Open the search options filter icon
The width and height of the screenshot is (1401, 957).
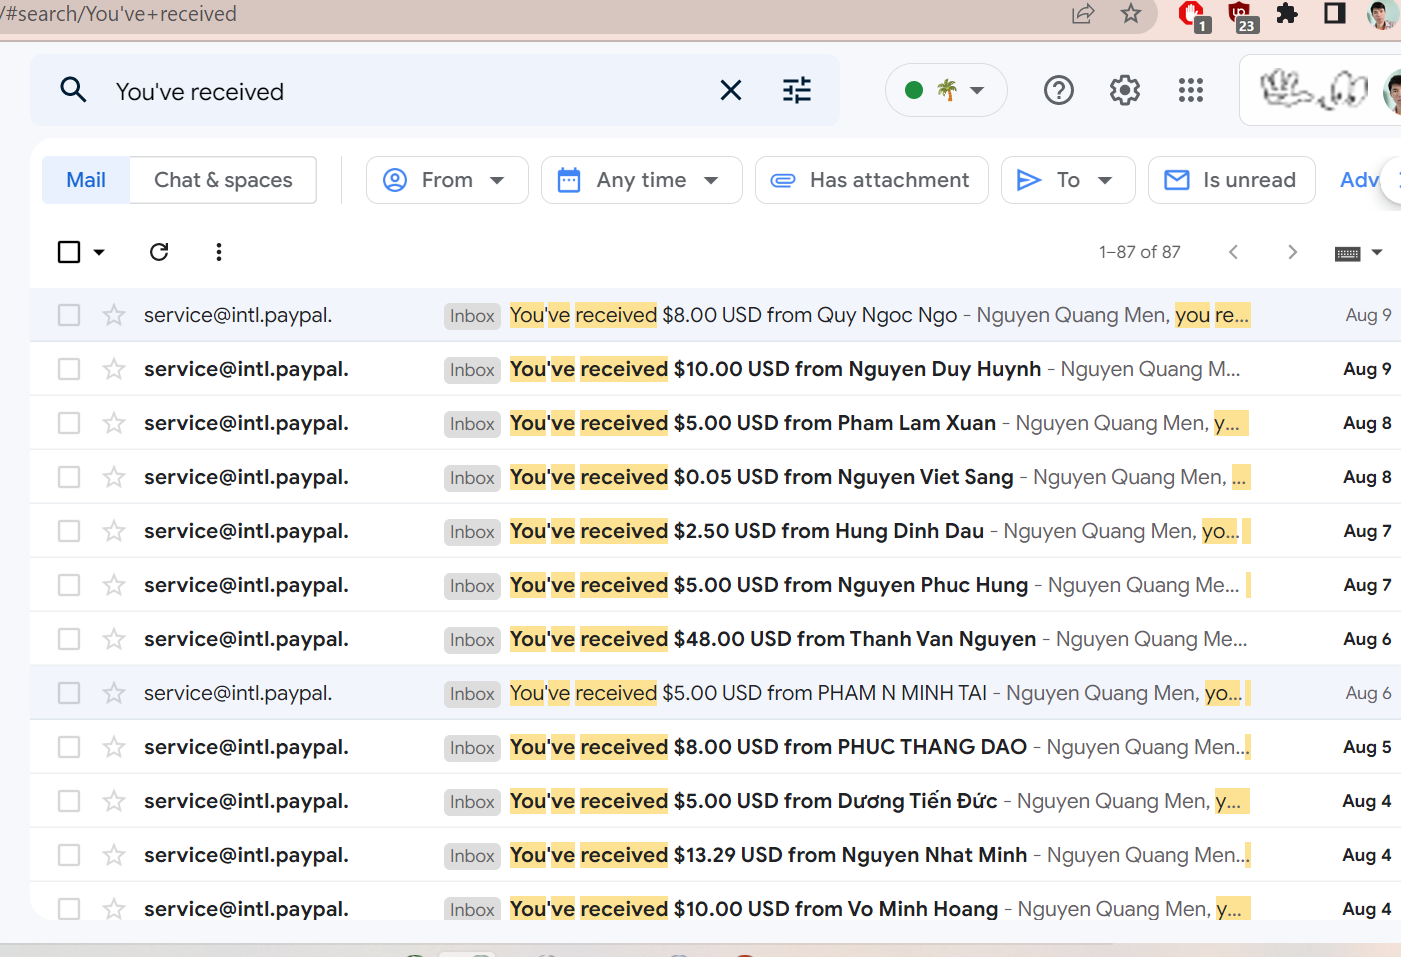pyautogui.click(x=797, y=91)
